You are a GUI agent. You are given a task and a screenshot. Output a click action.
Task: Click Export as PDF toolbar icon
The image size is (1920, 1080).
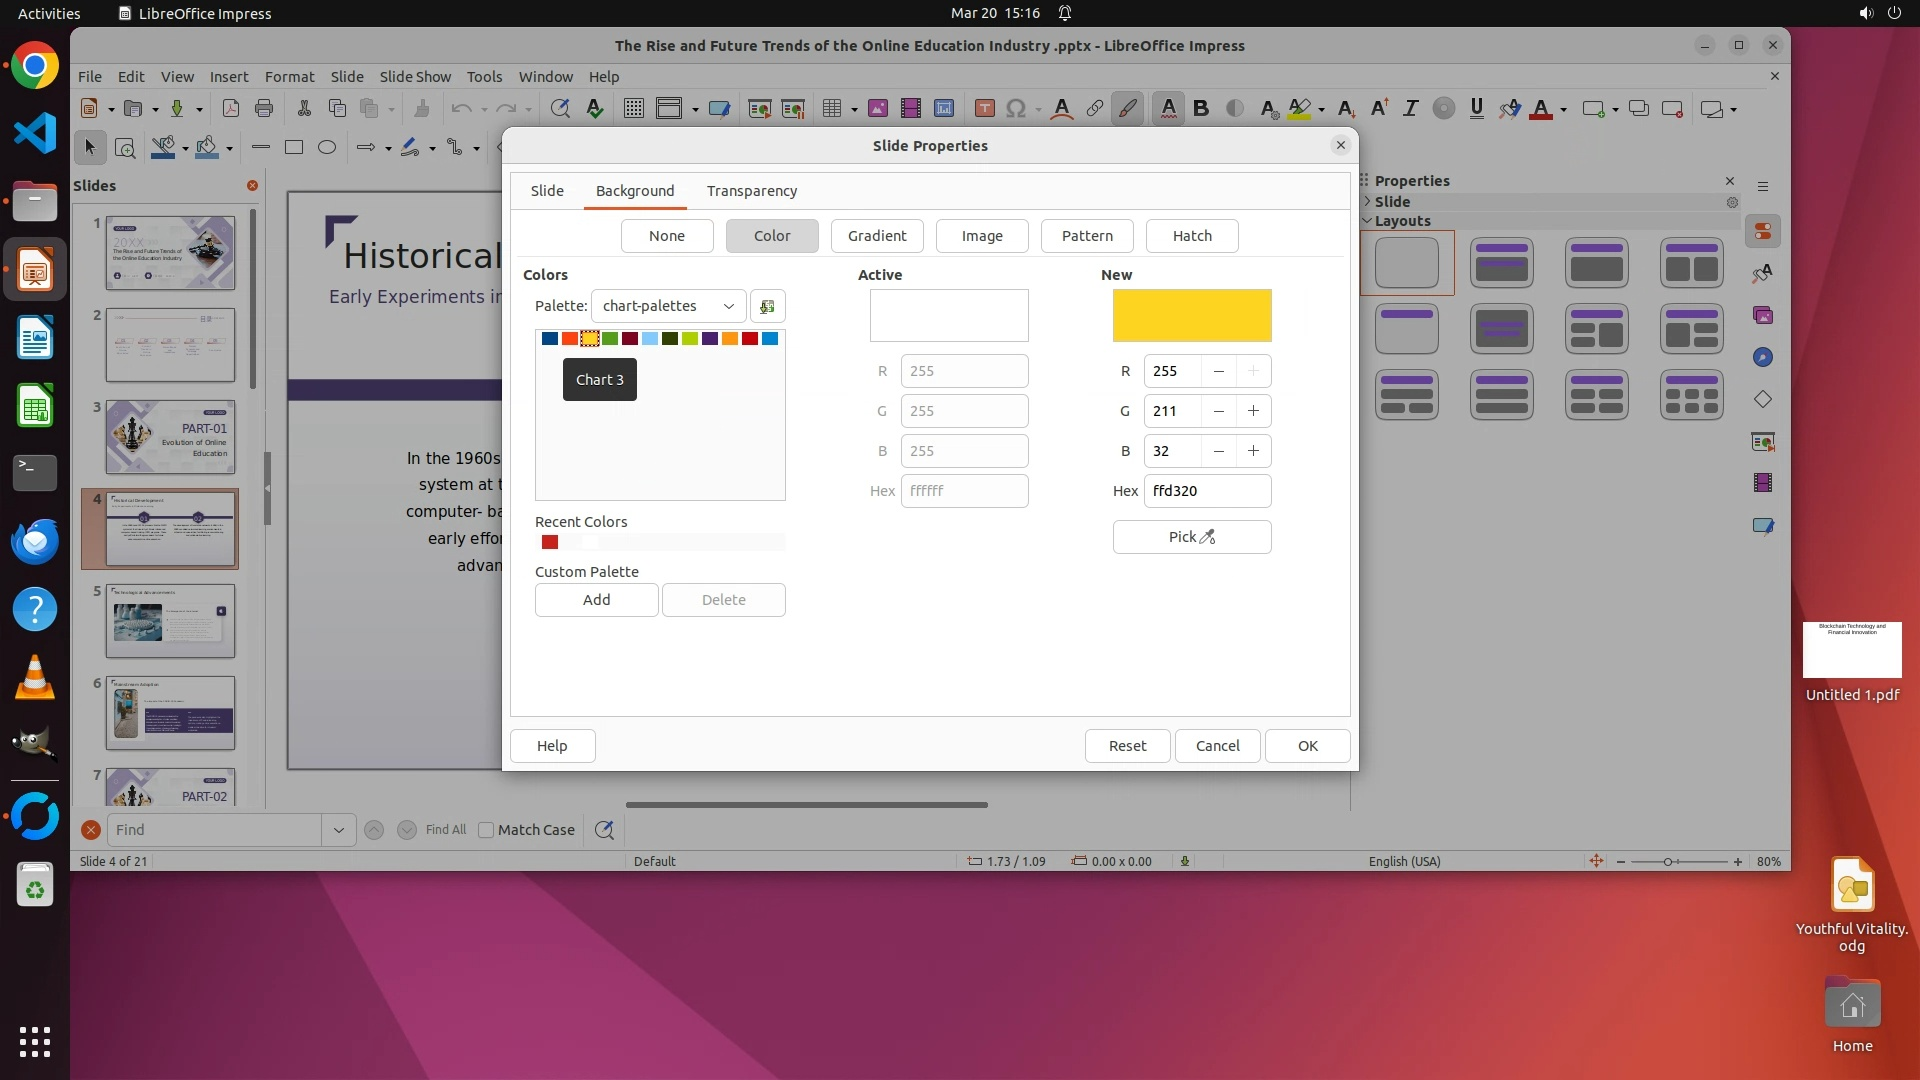(x=231, y=109)
